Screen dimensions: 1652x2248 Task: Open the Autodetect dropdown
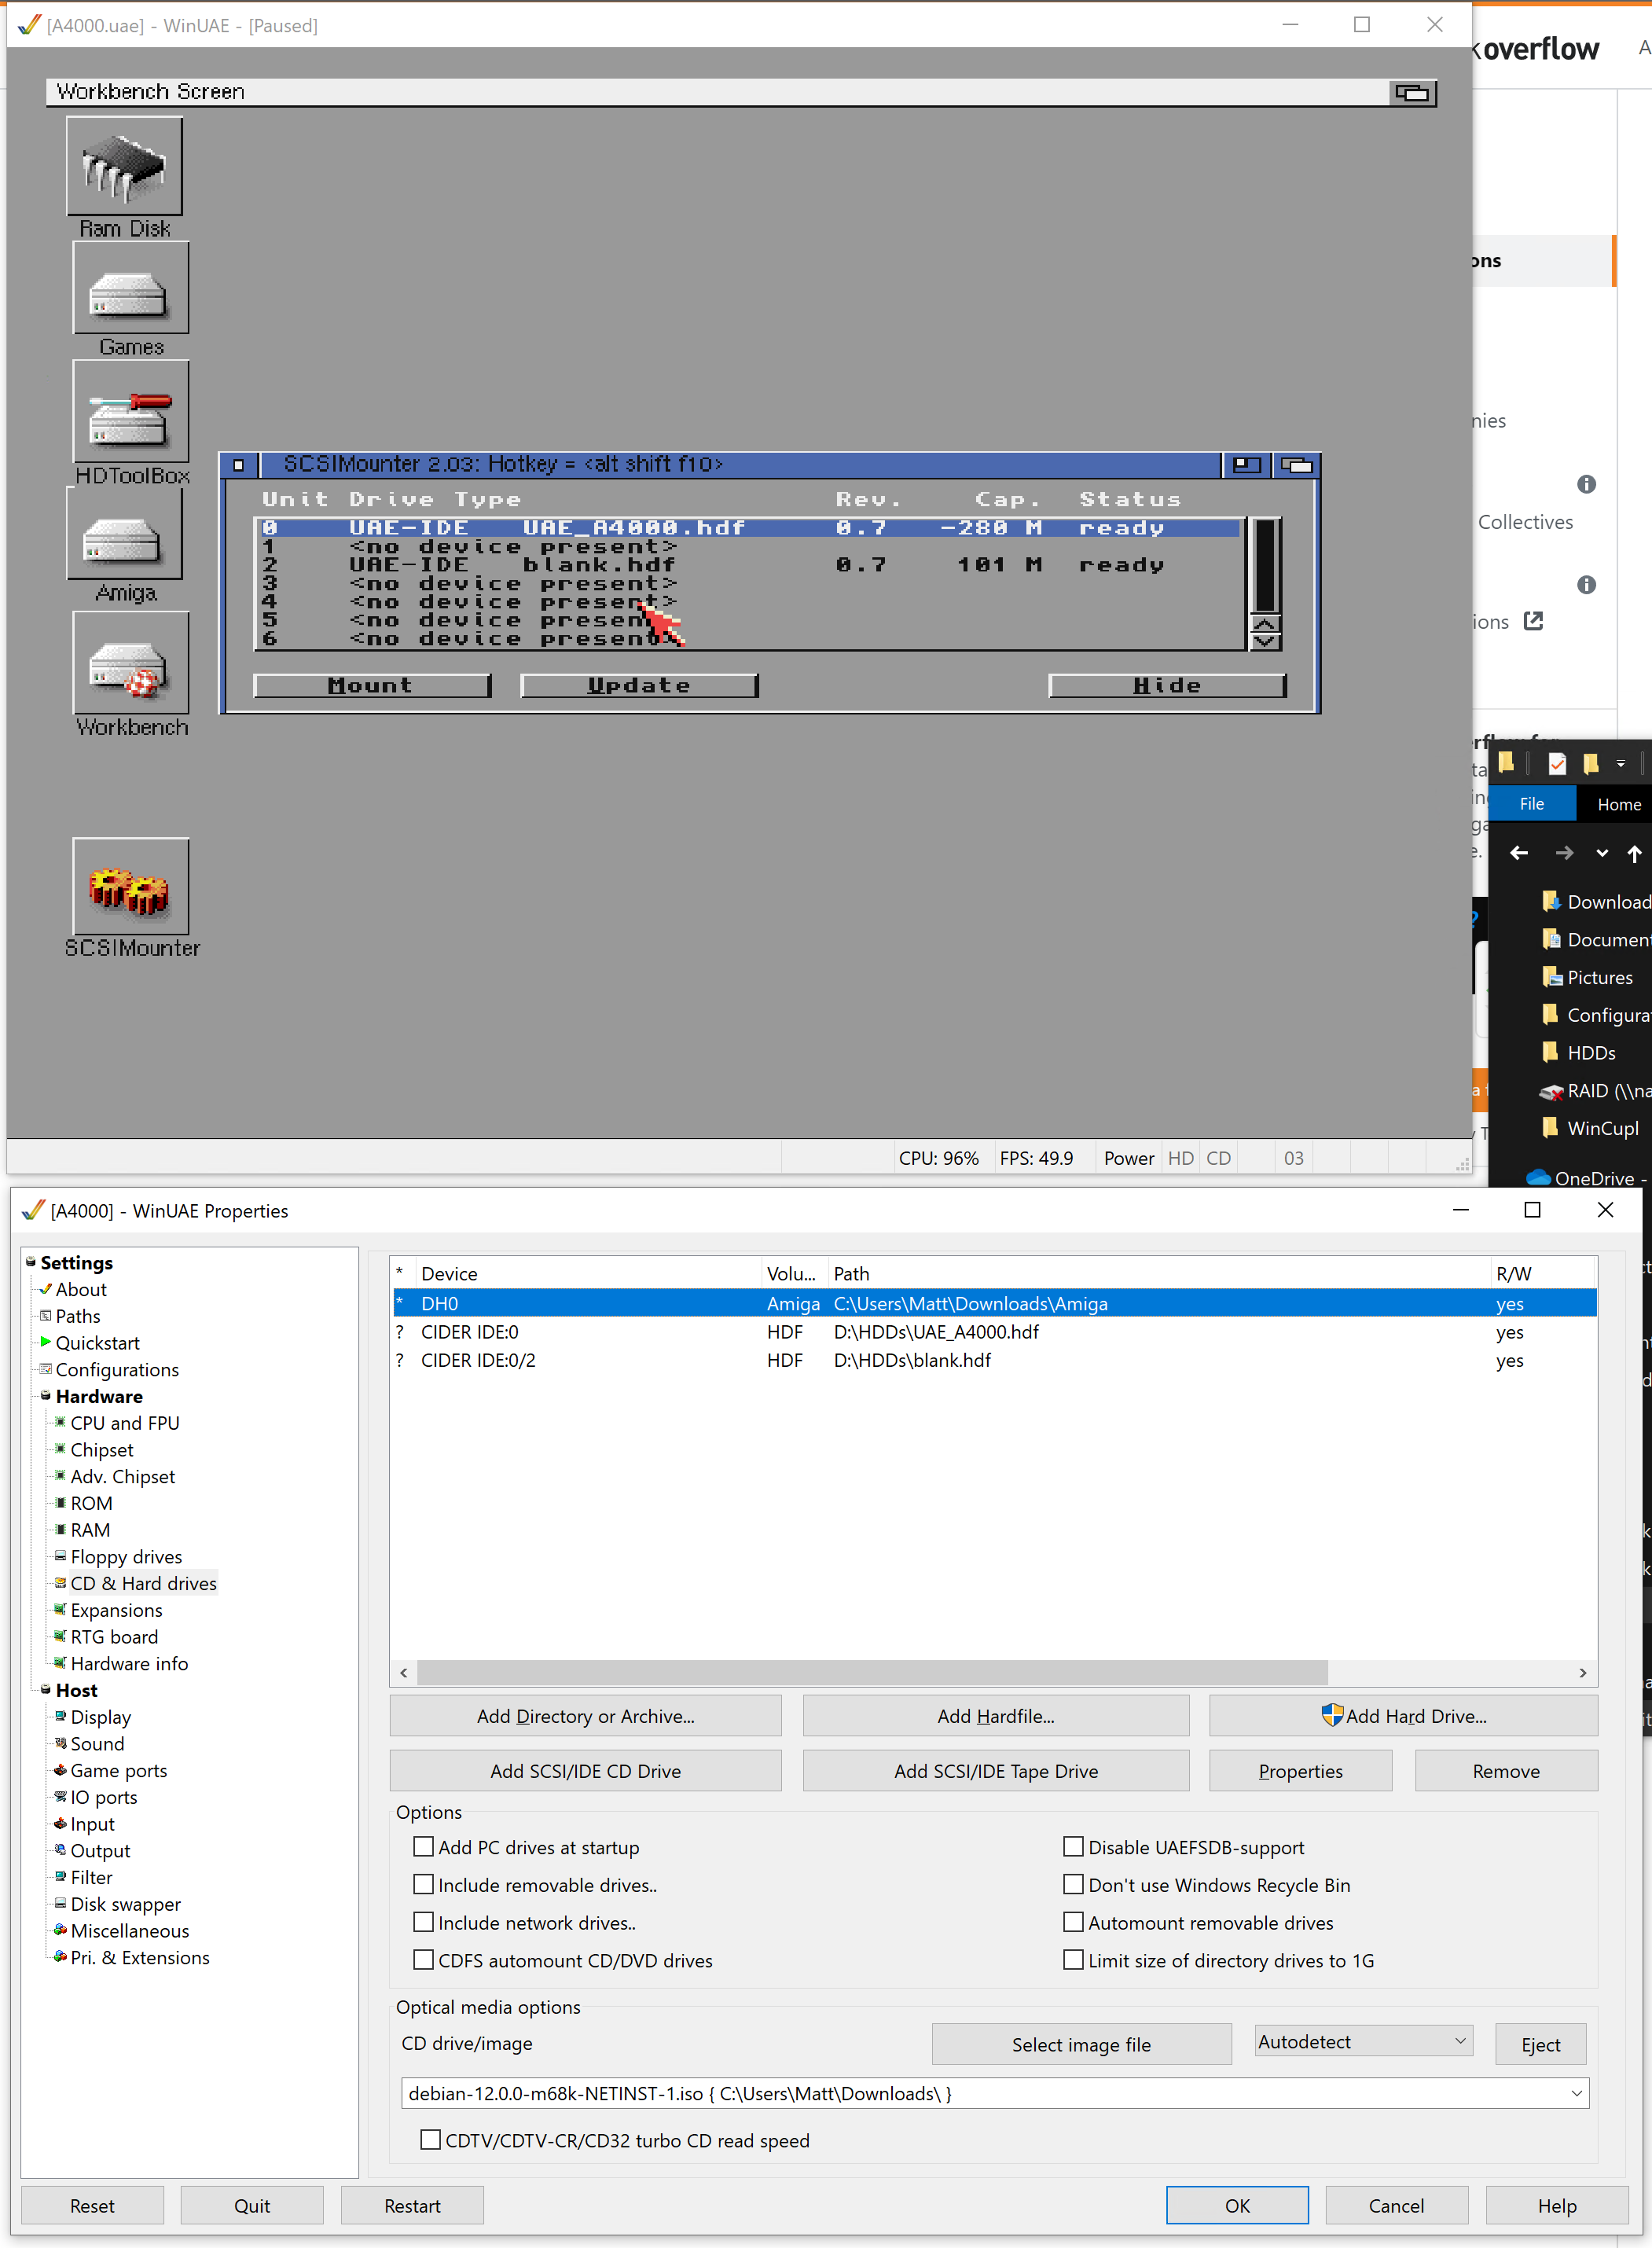(1364, 2041)
